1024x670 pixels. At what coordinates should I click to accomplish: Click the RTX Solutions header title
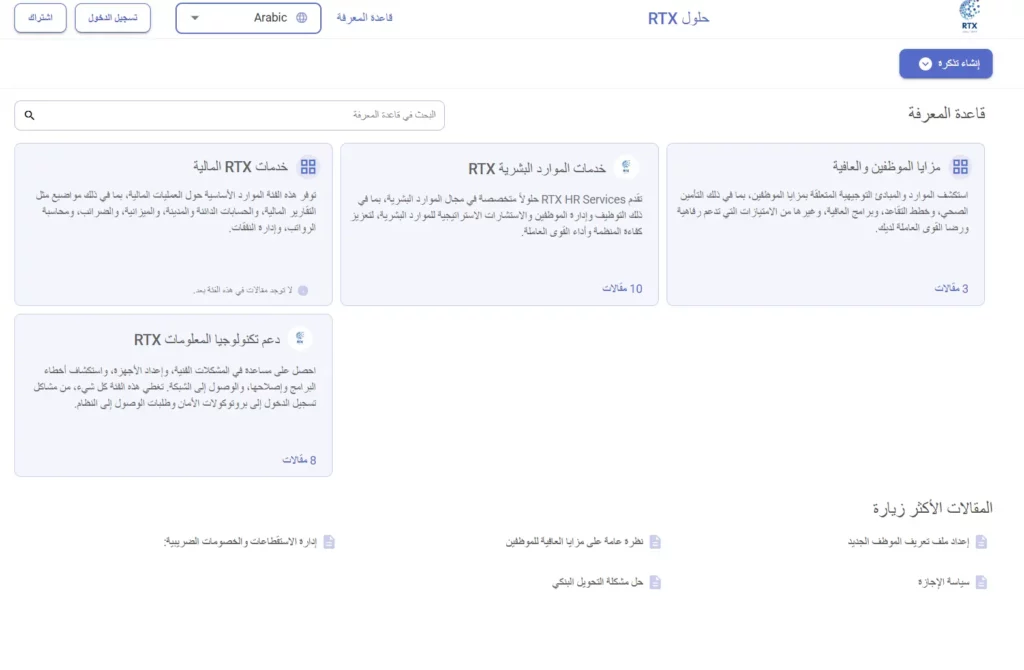point(679,18)
